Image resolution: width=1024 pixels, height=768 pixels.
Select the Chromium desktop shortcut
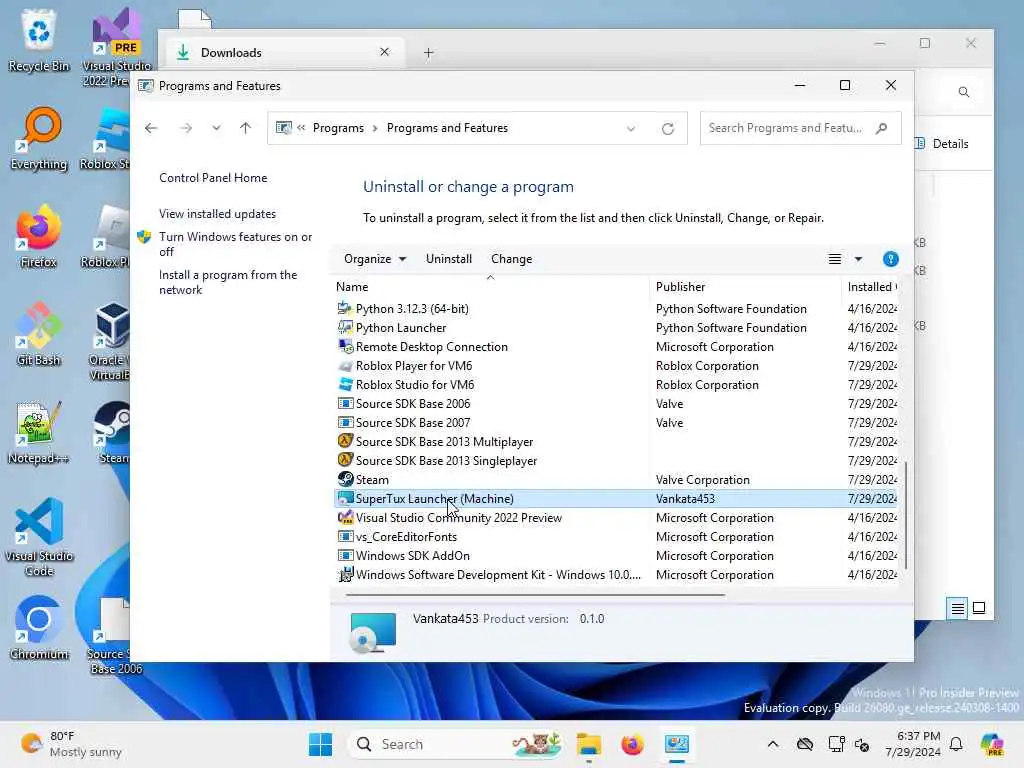coord(39,628)
